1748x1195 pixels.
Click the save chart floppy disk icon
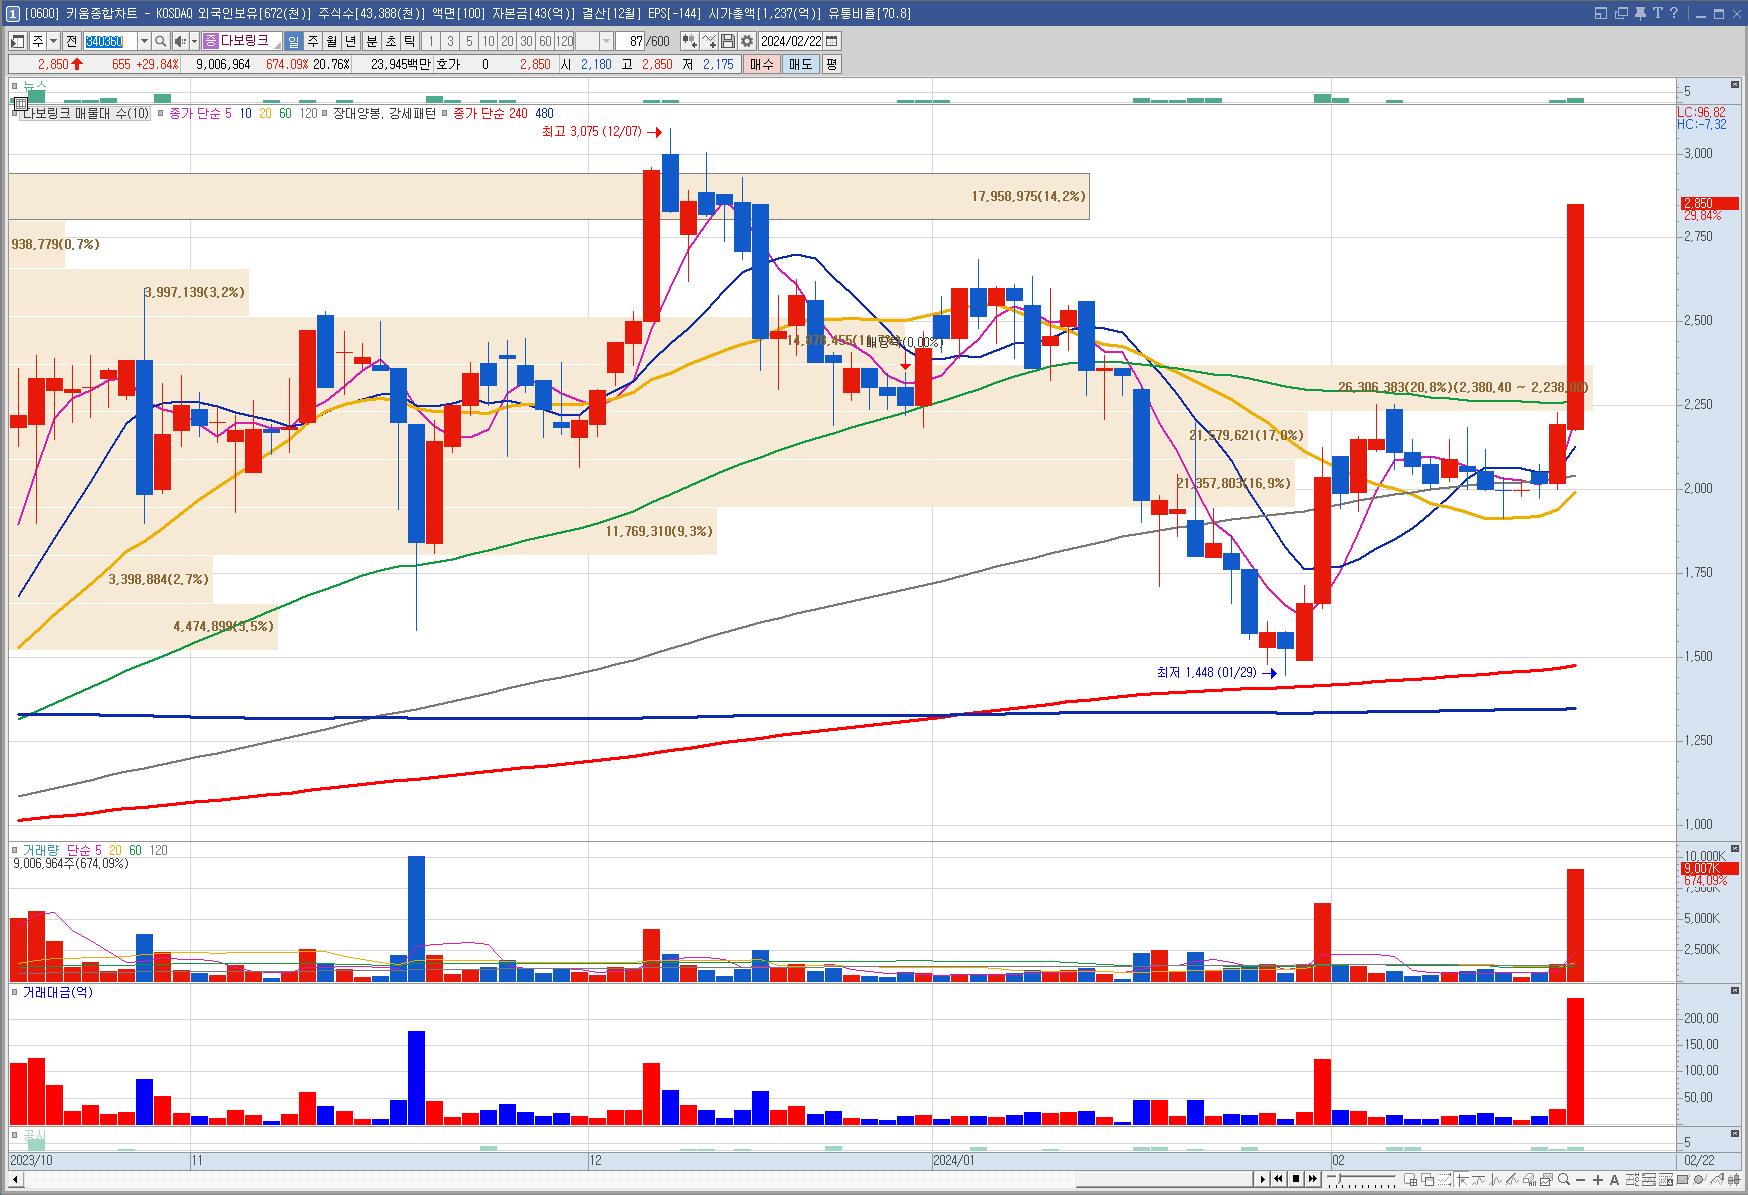point(728,41)
